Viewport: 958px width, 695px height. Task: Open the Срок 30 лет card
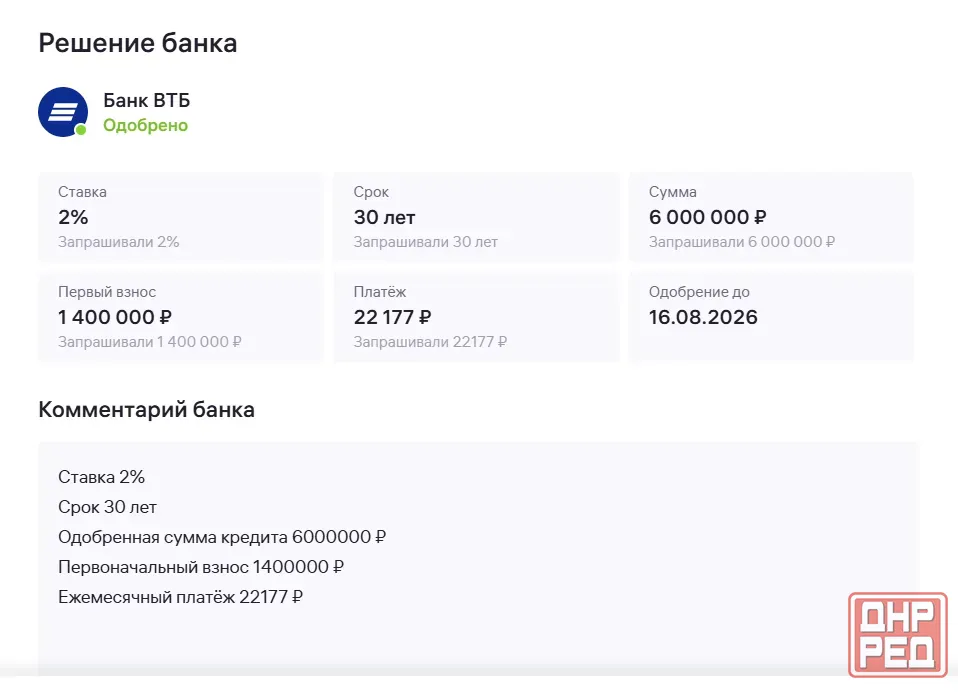coord(476,217)
